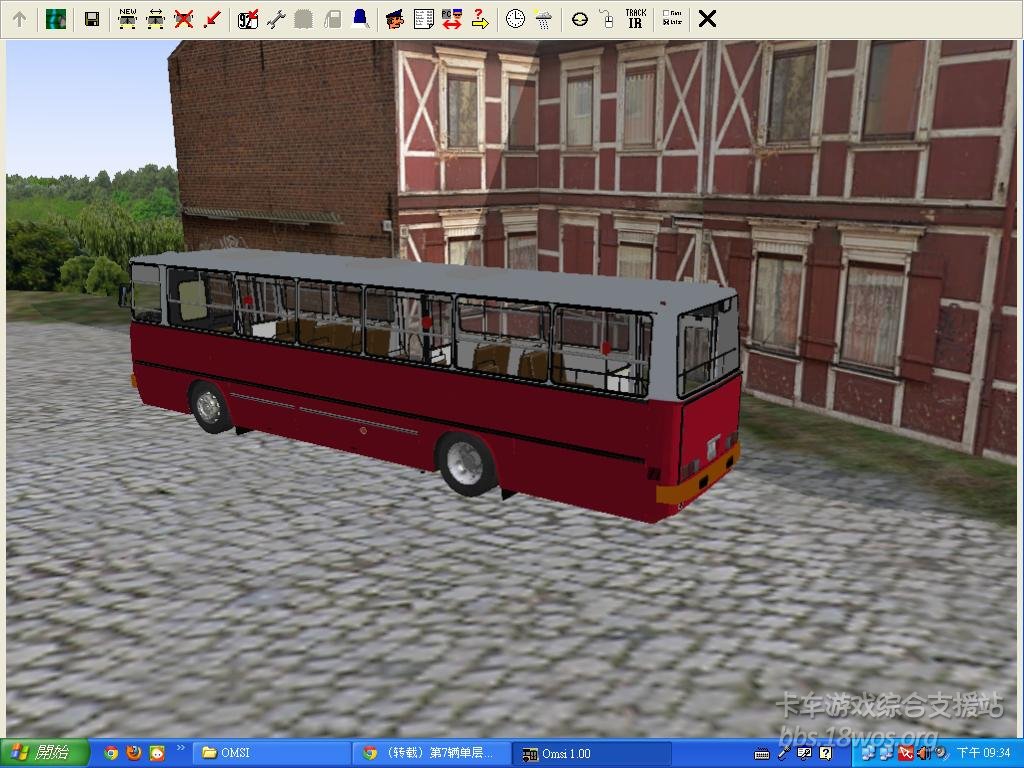Image resolution: width=1024 pixels, height=768 pixels.
Task: Click the question mark help tray icon
Action: point(825,754)
